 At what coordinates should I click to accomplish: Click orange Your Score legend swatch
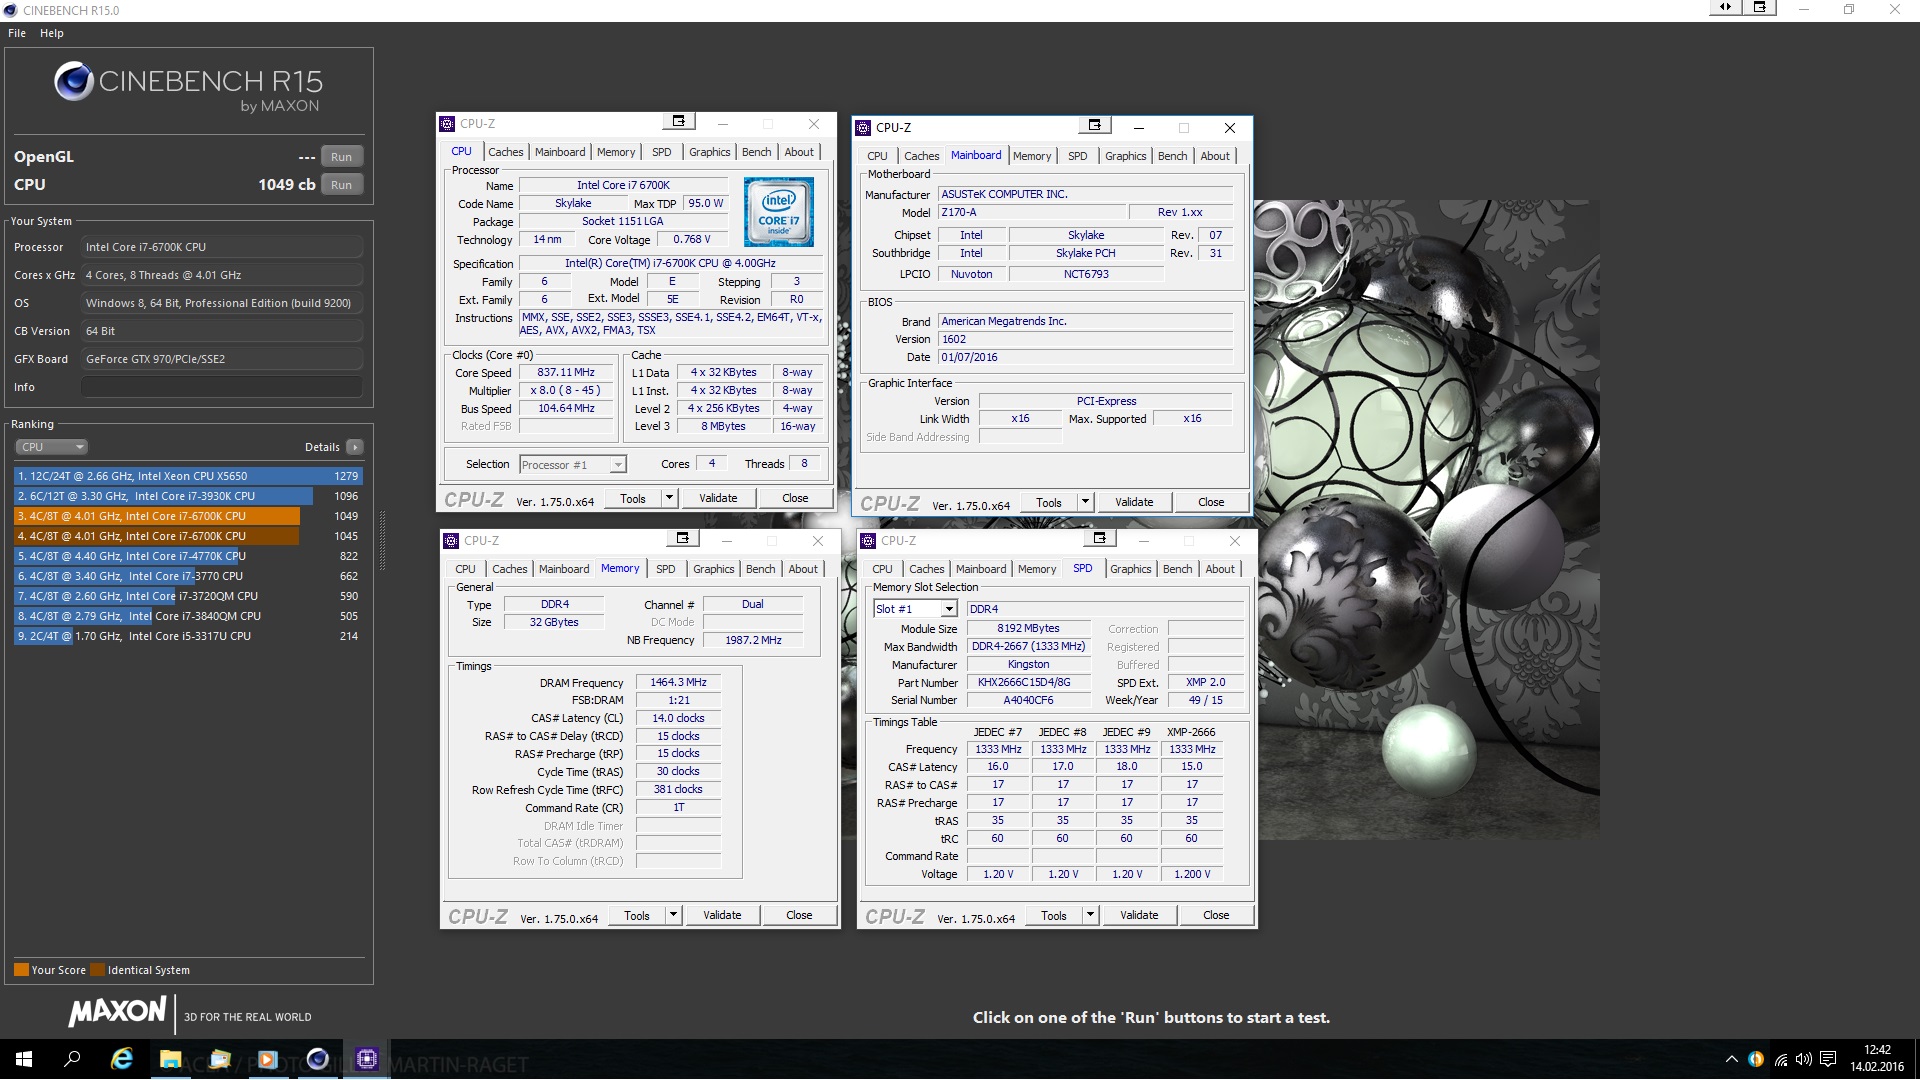coord(21,969)
